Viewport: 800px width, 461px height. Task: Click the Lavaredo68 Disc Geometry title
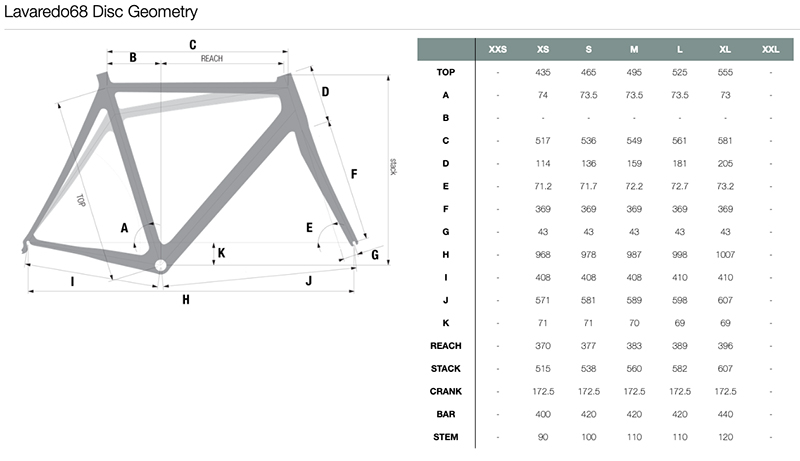click(x=99, y=13)
